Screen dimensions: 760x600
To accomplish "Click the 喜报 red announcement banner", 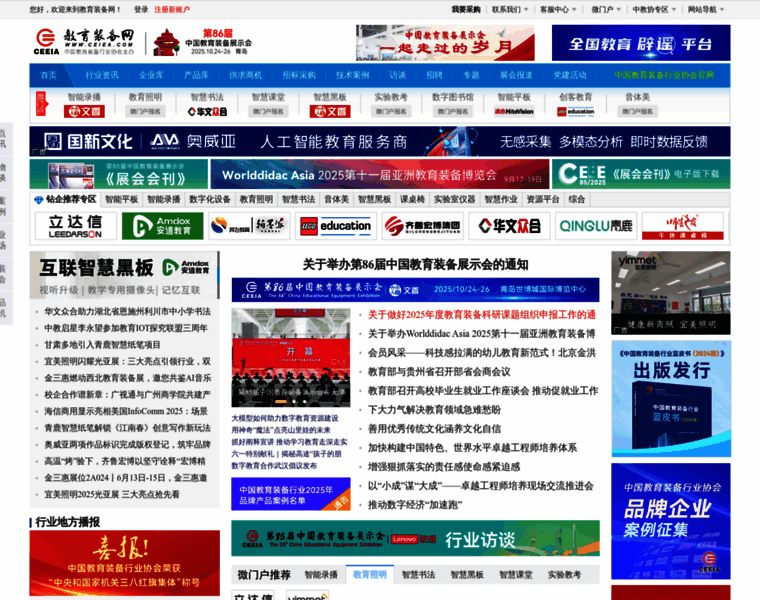I will click(x=125, y=563).
